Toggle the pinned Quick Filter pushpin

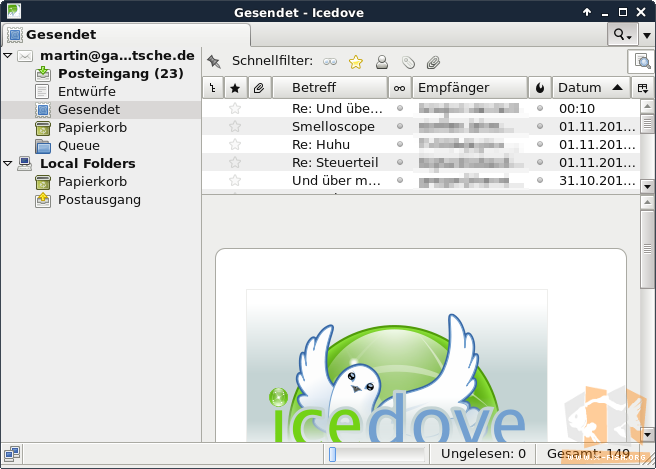(214, 62)
